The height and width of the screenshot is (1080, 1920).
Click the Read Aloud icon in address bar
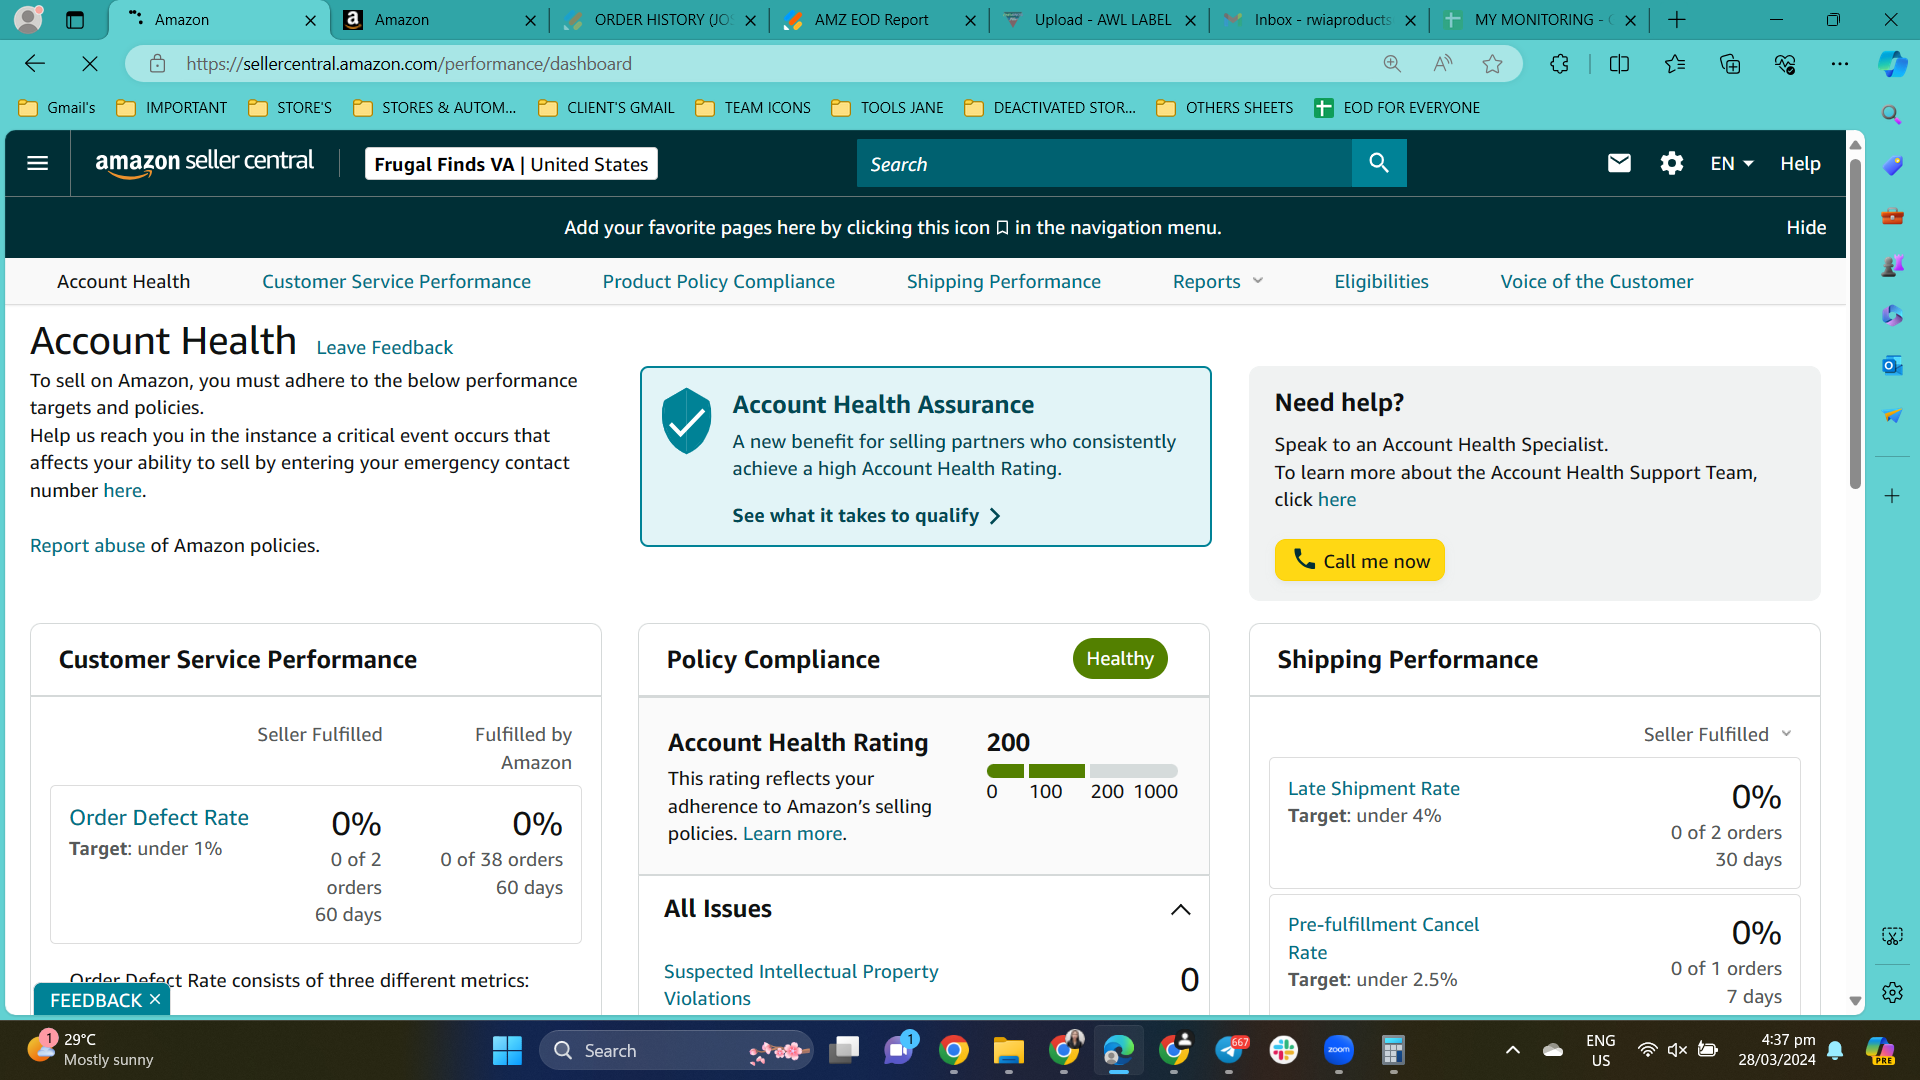pyautogui.click(x=1442, y=64)
